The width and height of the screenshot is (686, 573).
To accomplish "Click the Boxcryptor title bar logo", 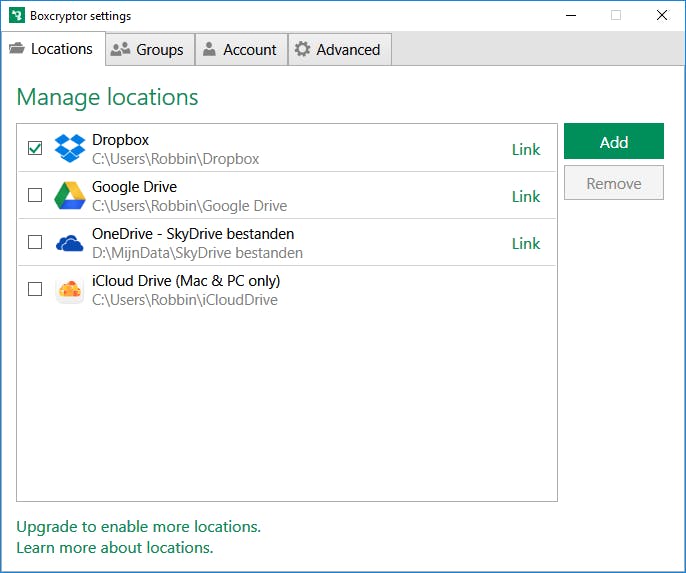I will click(x=17, y=16).
